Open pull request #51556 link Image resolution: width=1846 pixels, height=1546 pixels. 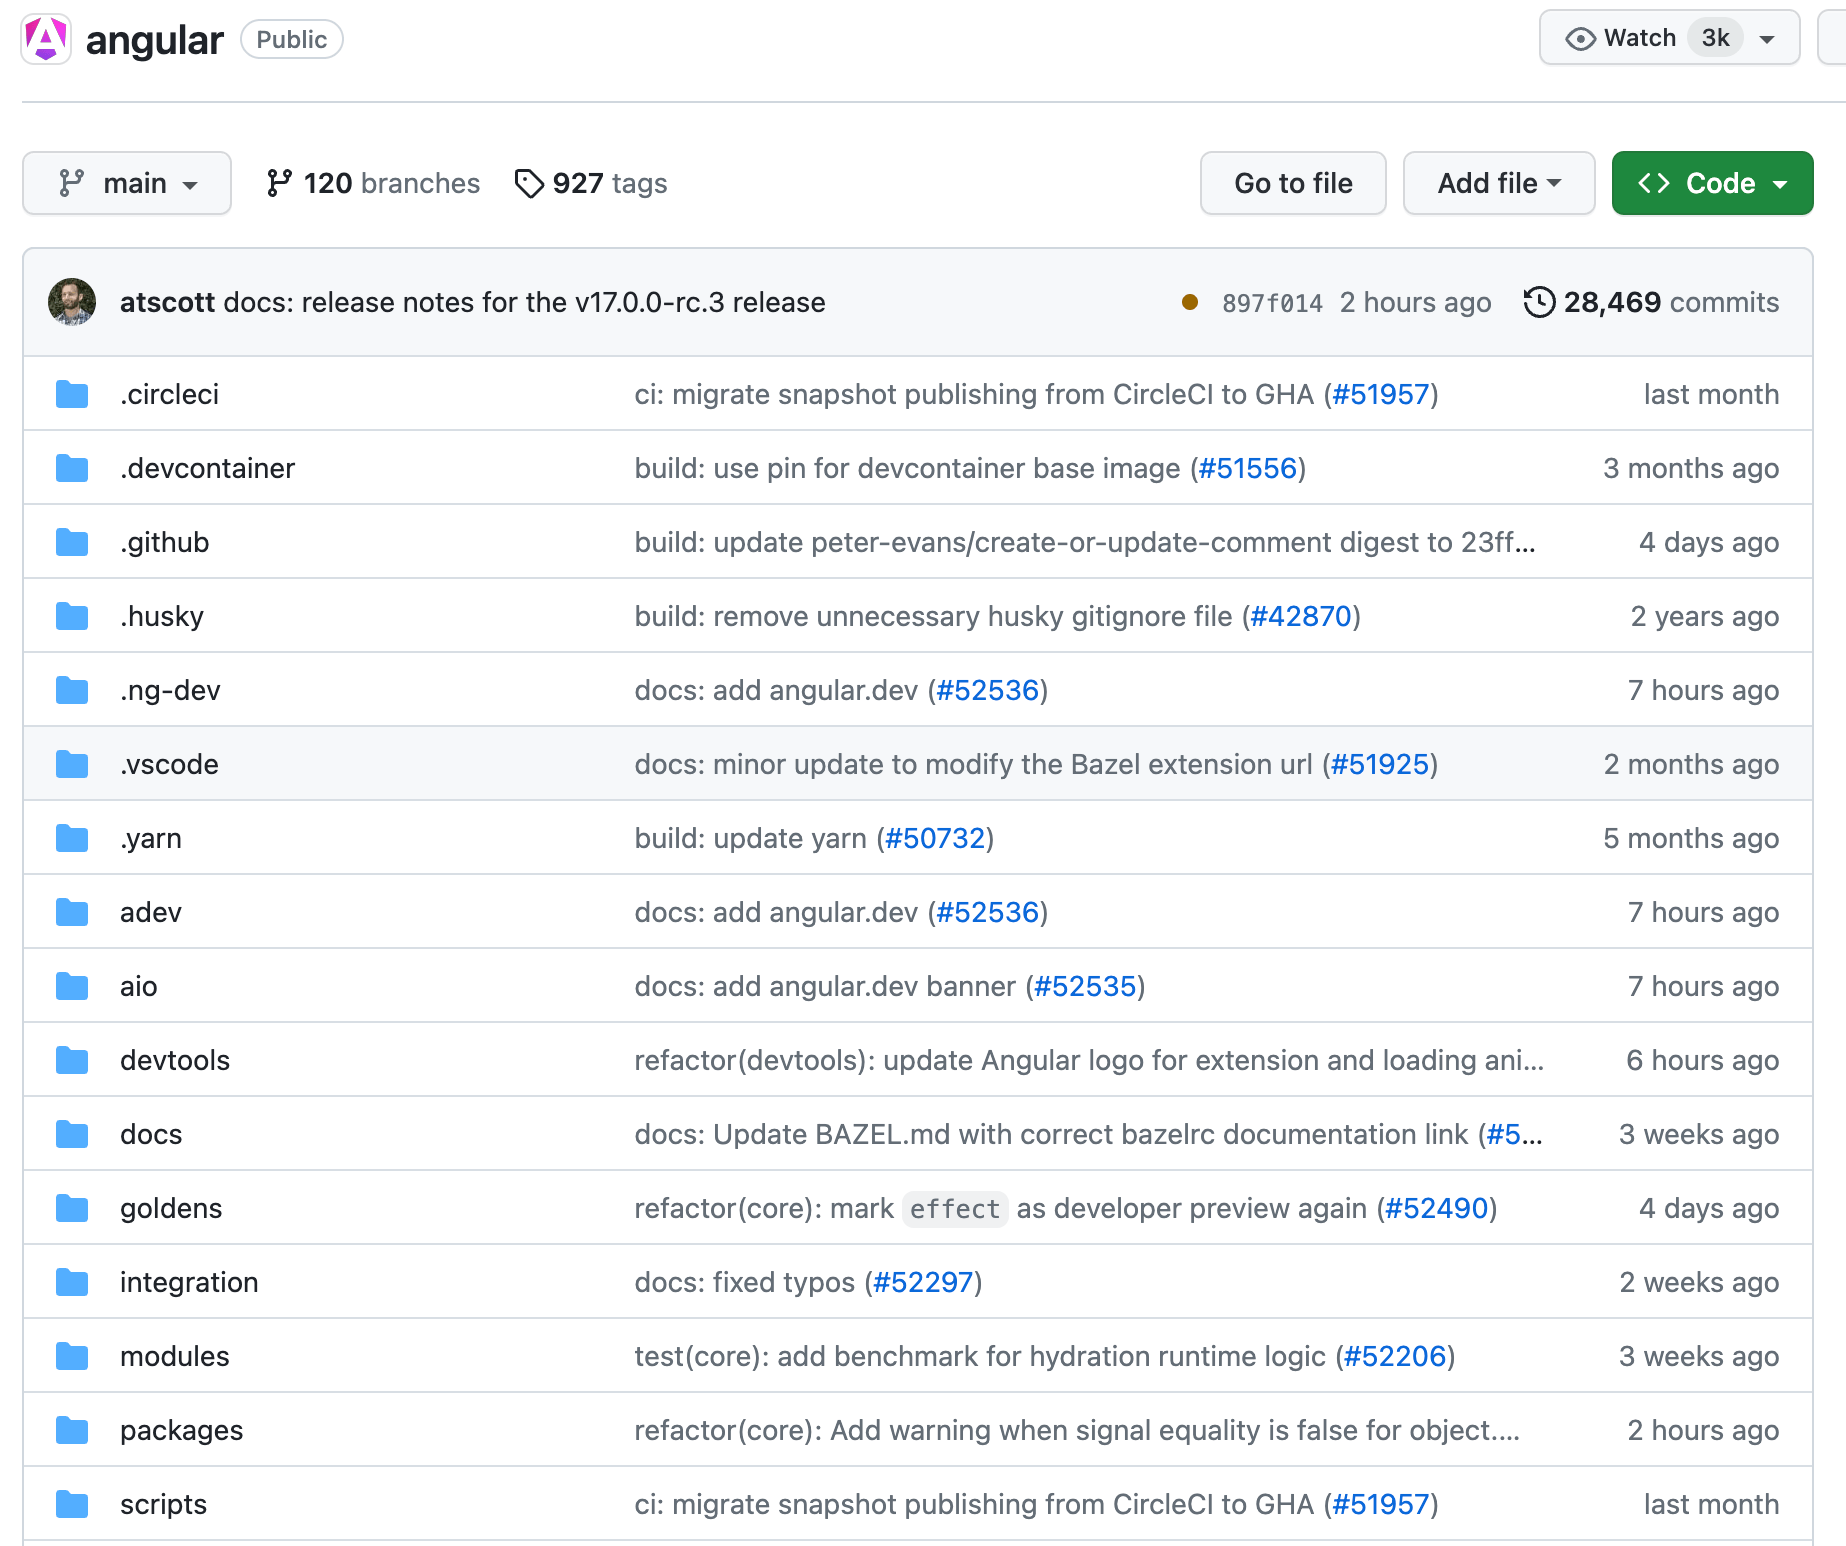(1248, 468)
